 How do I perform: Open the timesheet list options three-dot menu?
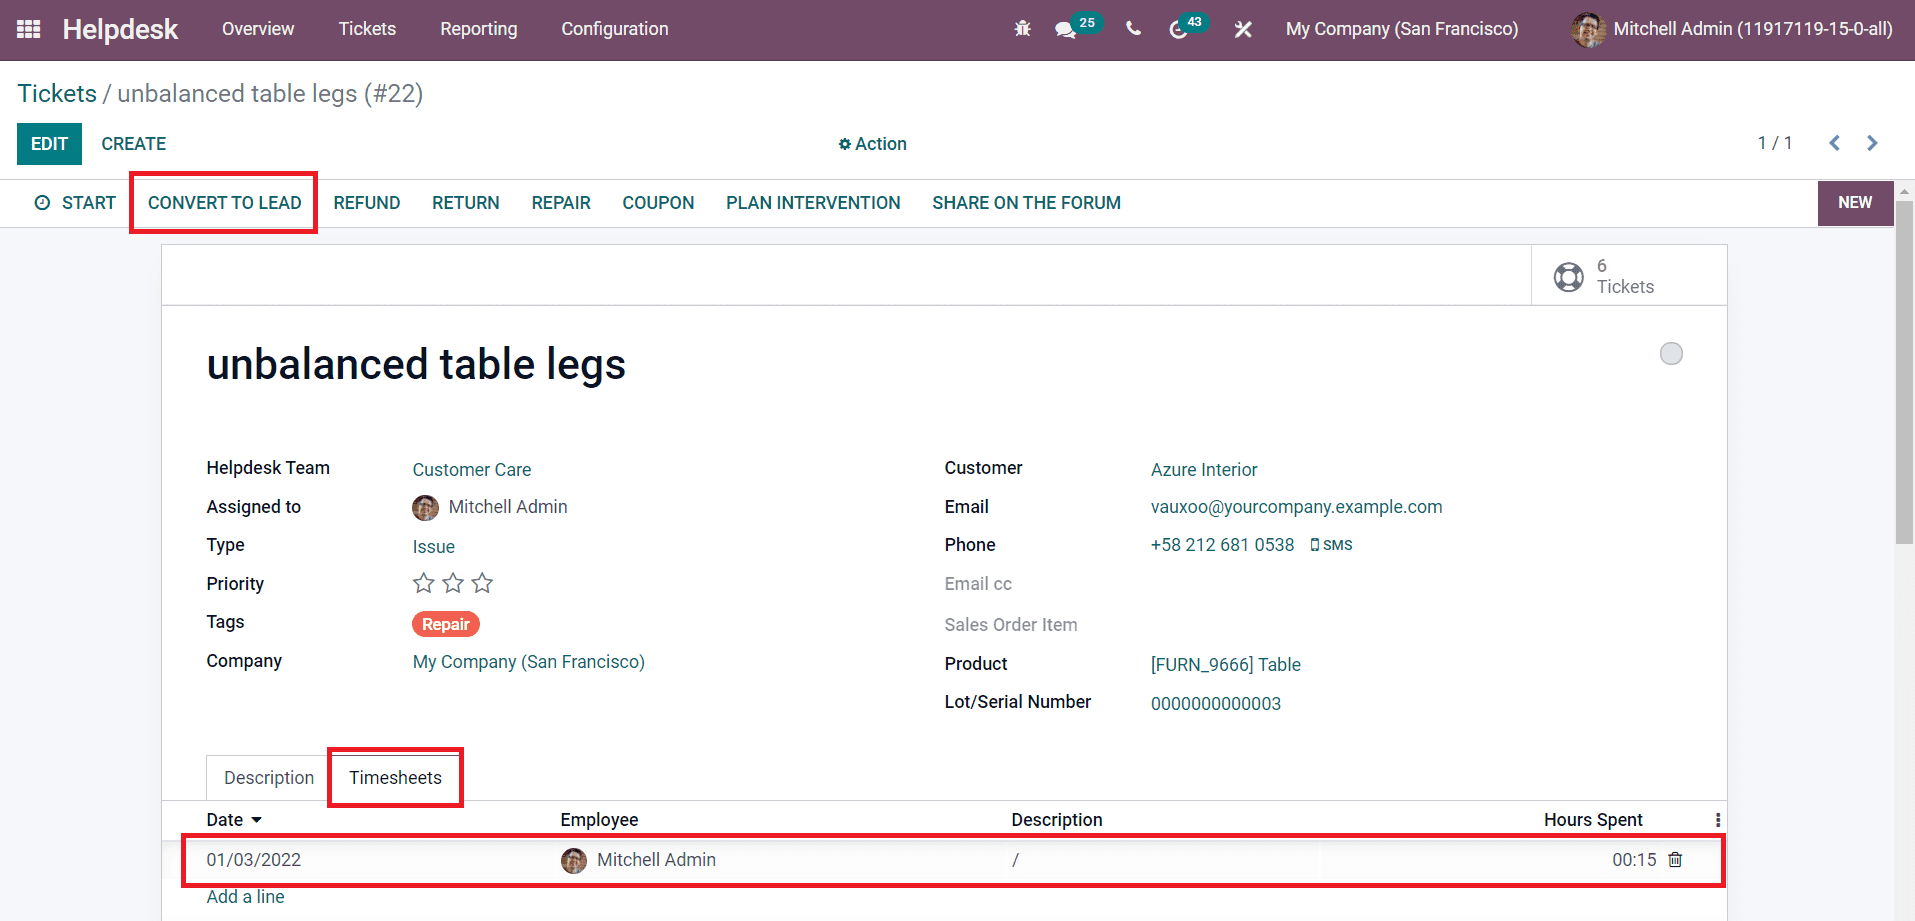(x=1718, y=818)
